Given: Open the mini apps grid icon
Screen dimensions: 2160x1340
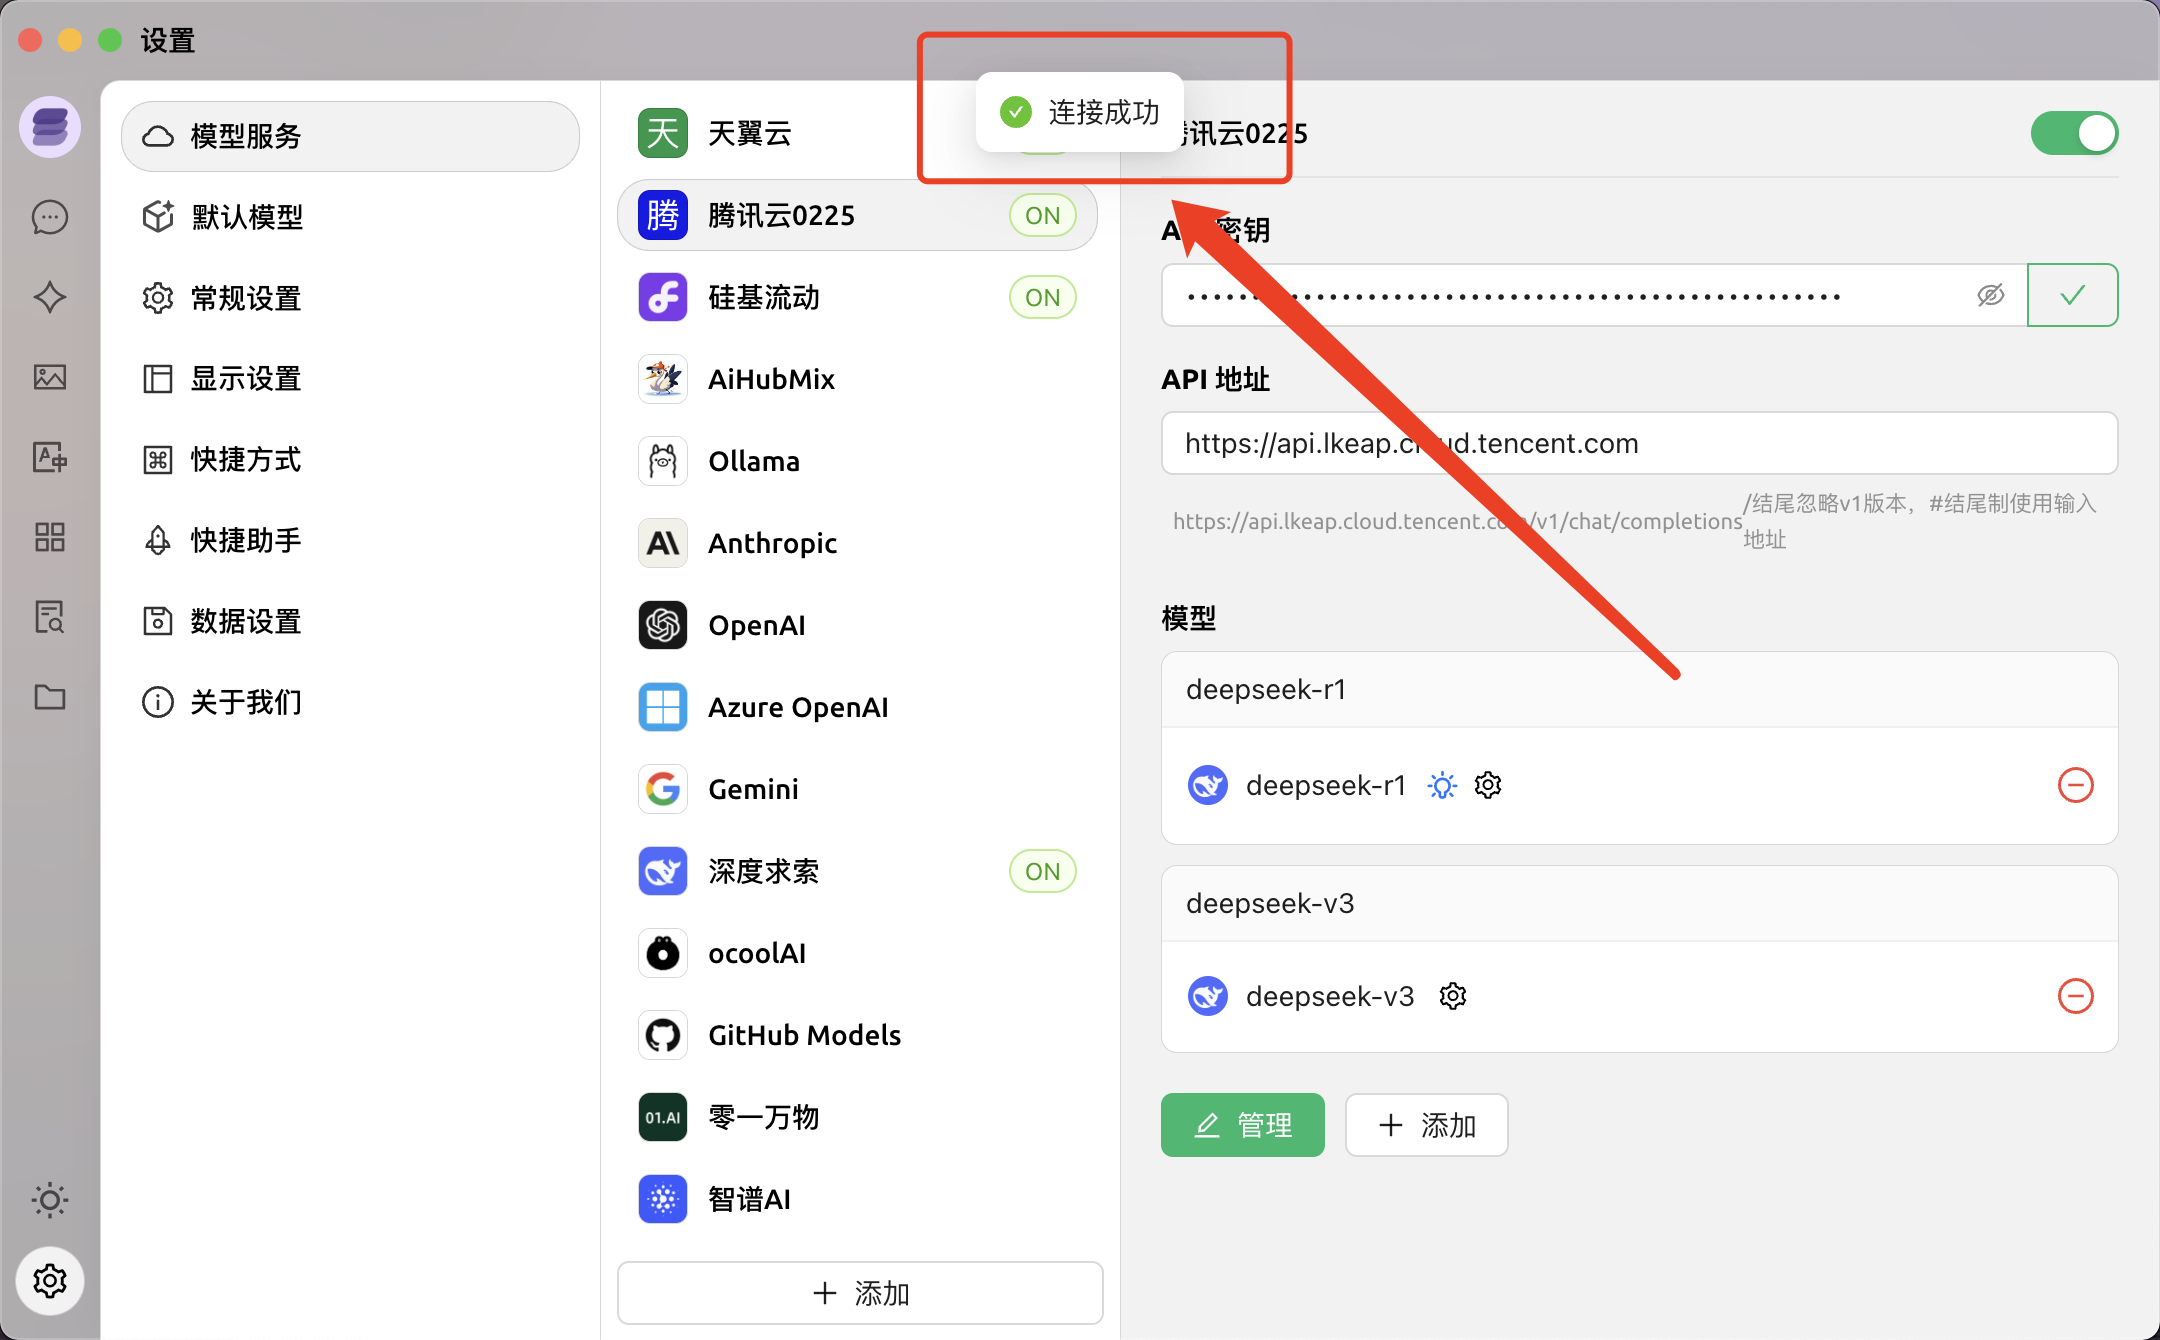Looking at the screenshot, I should click(50, 537).
